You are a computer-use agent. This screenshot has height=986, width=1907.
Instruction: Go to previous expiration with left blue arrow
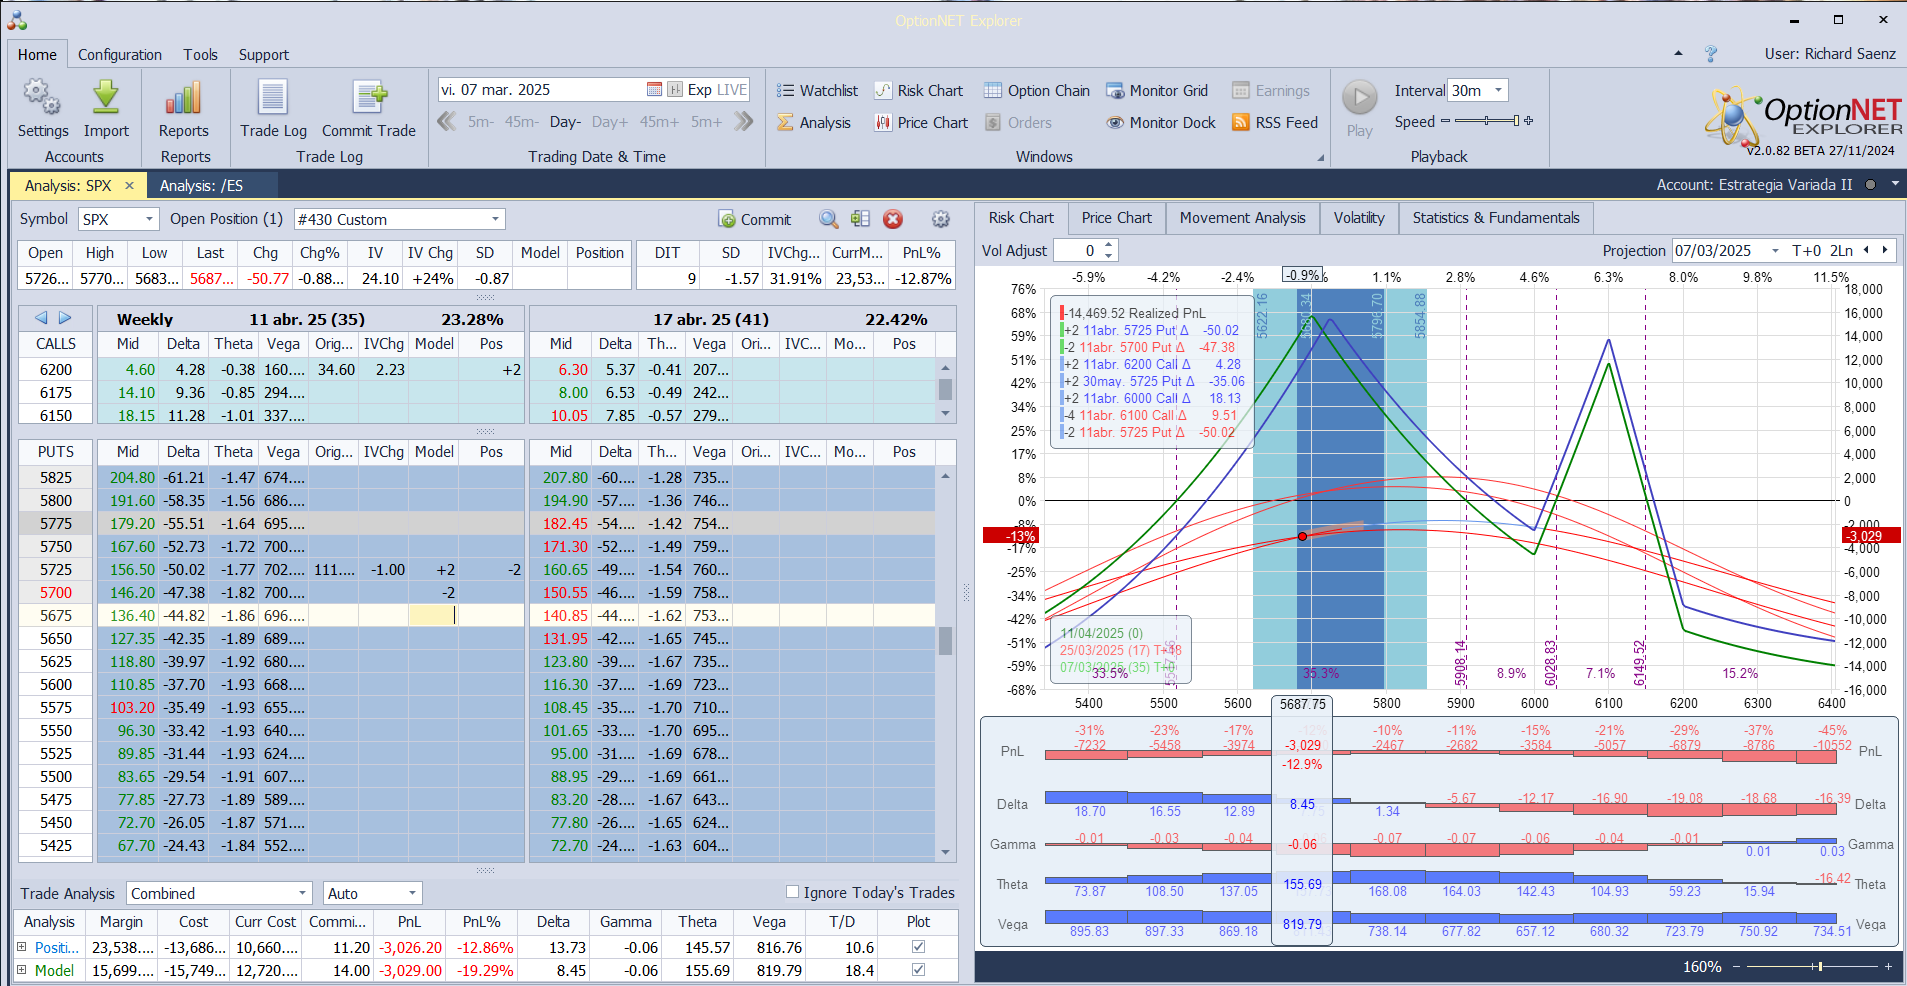(x=41, y=318)
